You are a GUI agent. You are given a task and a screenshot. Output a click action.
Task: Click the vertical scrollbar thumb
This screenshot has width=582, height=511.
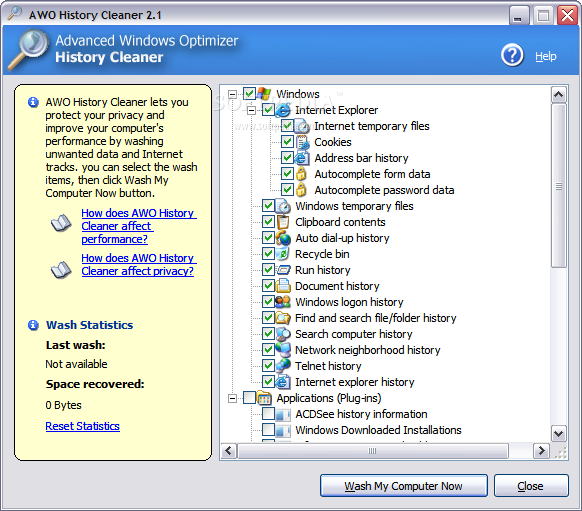coord(559,186)
